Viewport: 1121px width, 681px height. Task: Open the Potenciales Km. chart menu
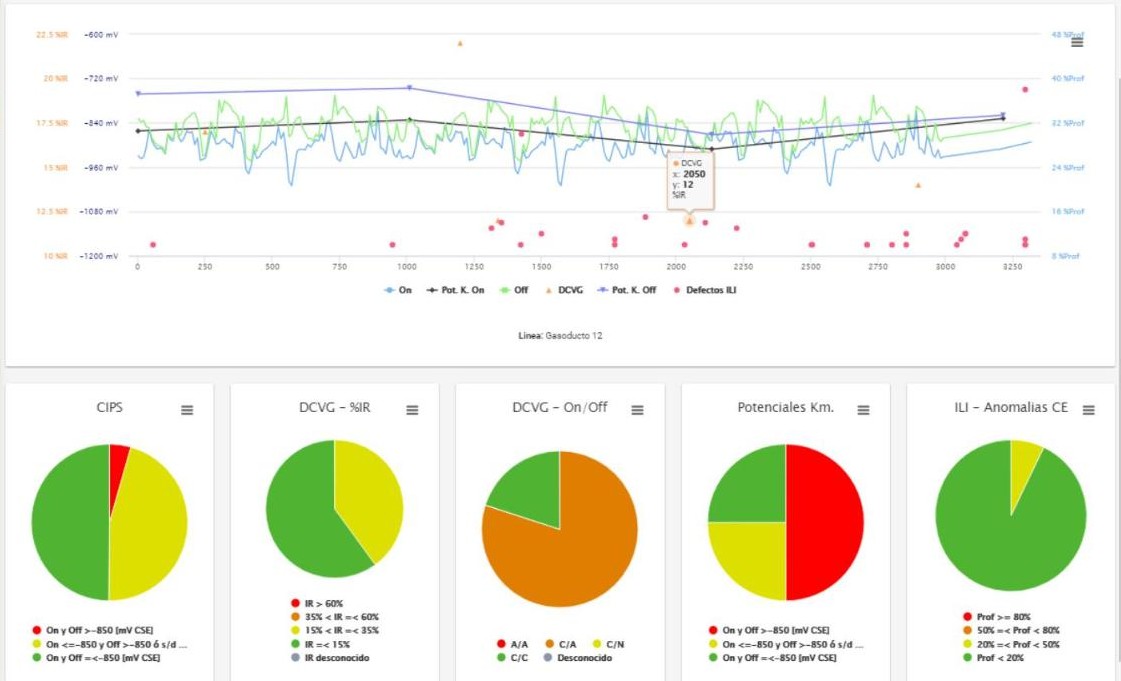click(x=863, y=410)
